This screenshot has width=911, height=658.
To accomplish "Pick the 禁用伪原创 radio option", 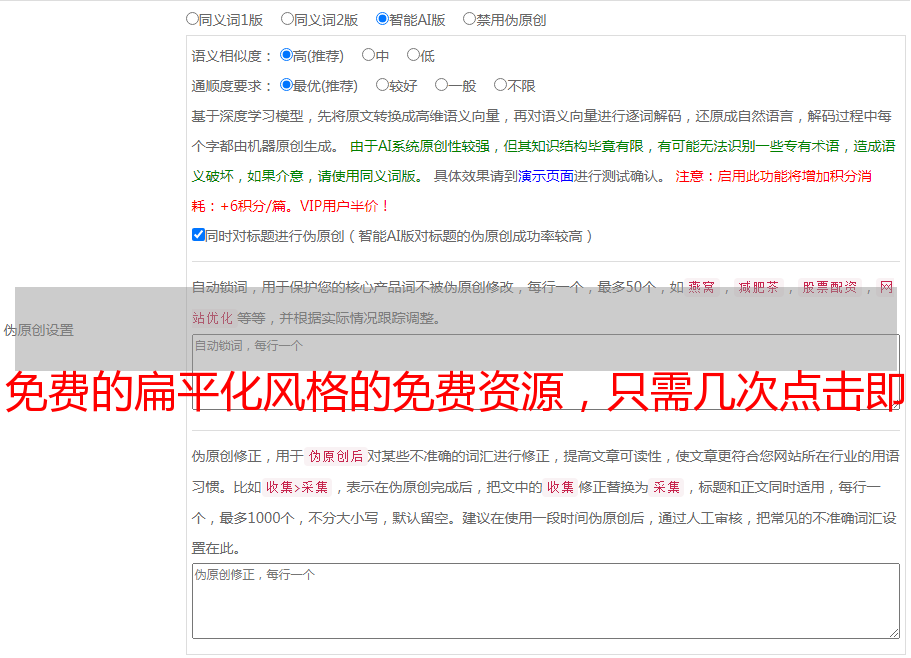I will point(469,19).
